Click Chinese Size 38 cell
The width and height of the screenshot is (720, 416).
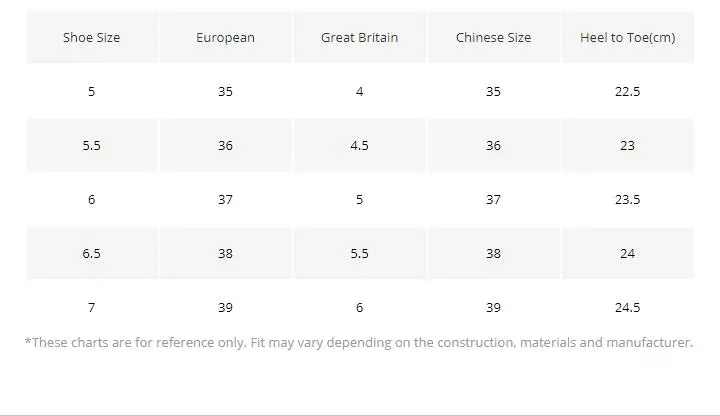pyautogui.click(x=493, y=254)
